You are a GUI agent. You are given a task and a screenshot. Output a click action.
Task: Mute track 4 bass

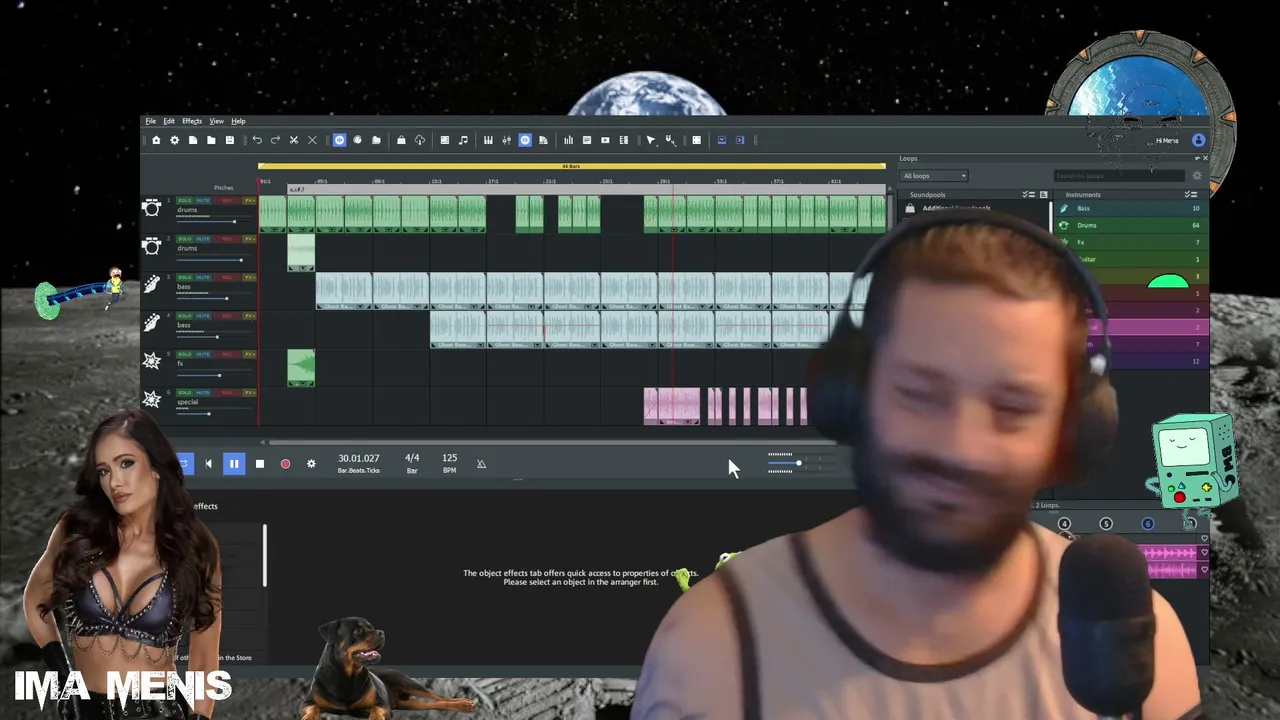click(203, 316)
